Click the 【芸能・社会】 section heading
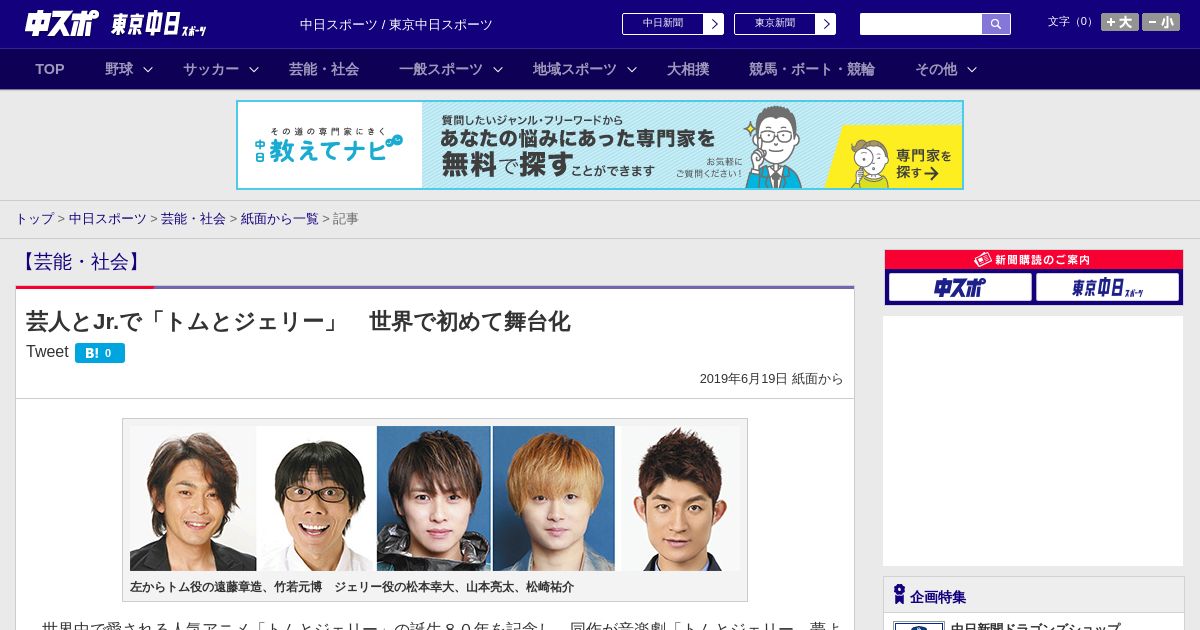Screen dimensions: 1200x630 click(x=82, y=262)
